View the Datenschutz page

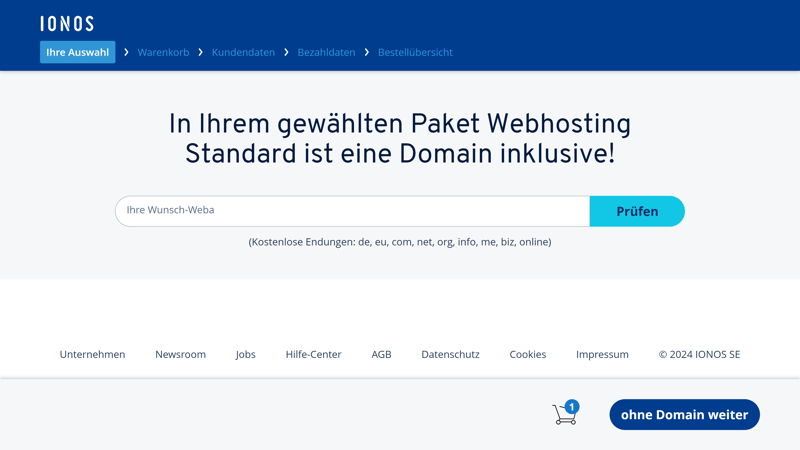pyautogui.click(x=450, y=354)
